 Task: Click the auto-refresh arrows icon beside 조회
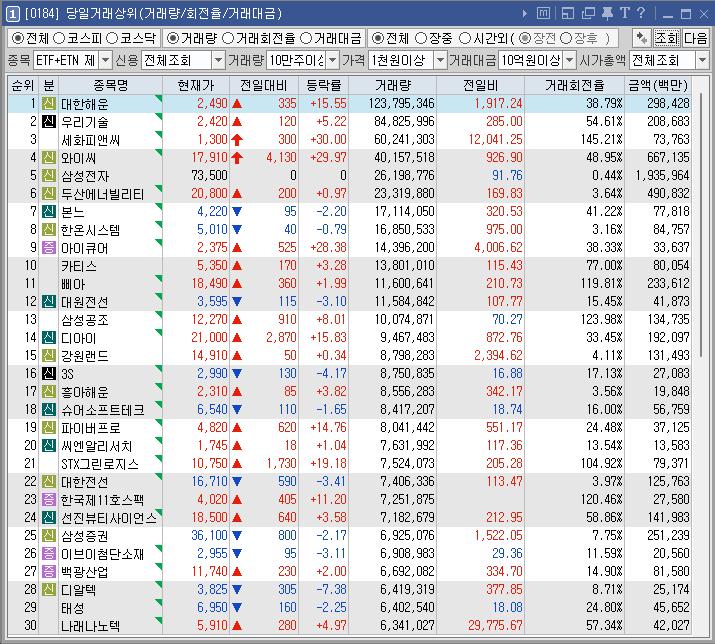coord(642,38)
